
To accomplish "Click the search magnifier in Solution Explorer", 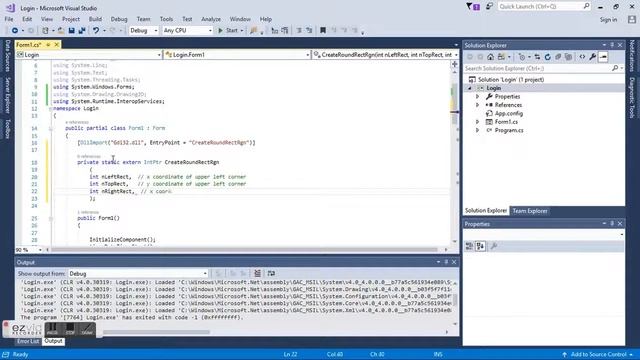I will [x=615, y=68].
